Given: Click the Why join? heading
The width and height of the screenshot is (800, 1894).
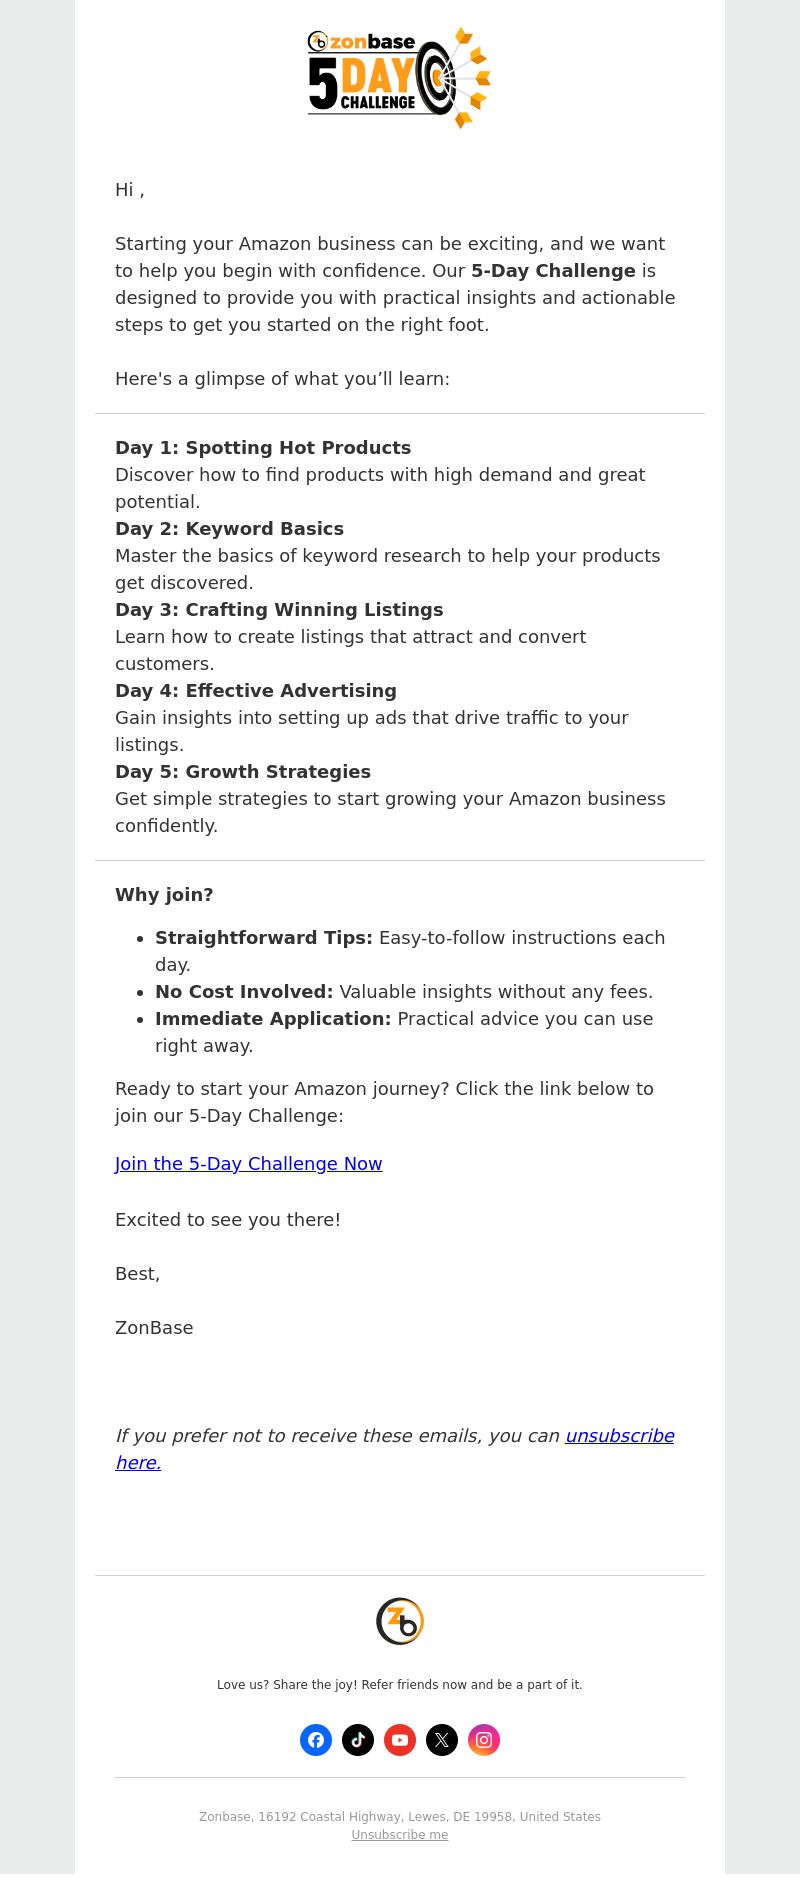Looking at the screenshot, I should (x=164, y=895).
